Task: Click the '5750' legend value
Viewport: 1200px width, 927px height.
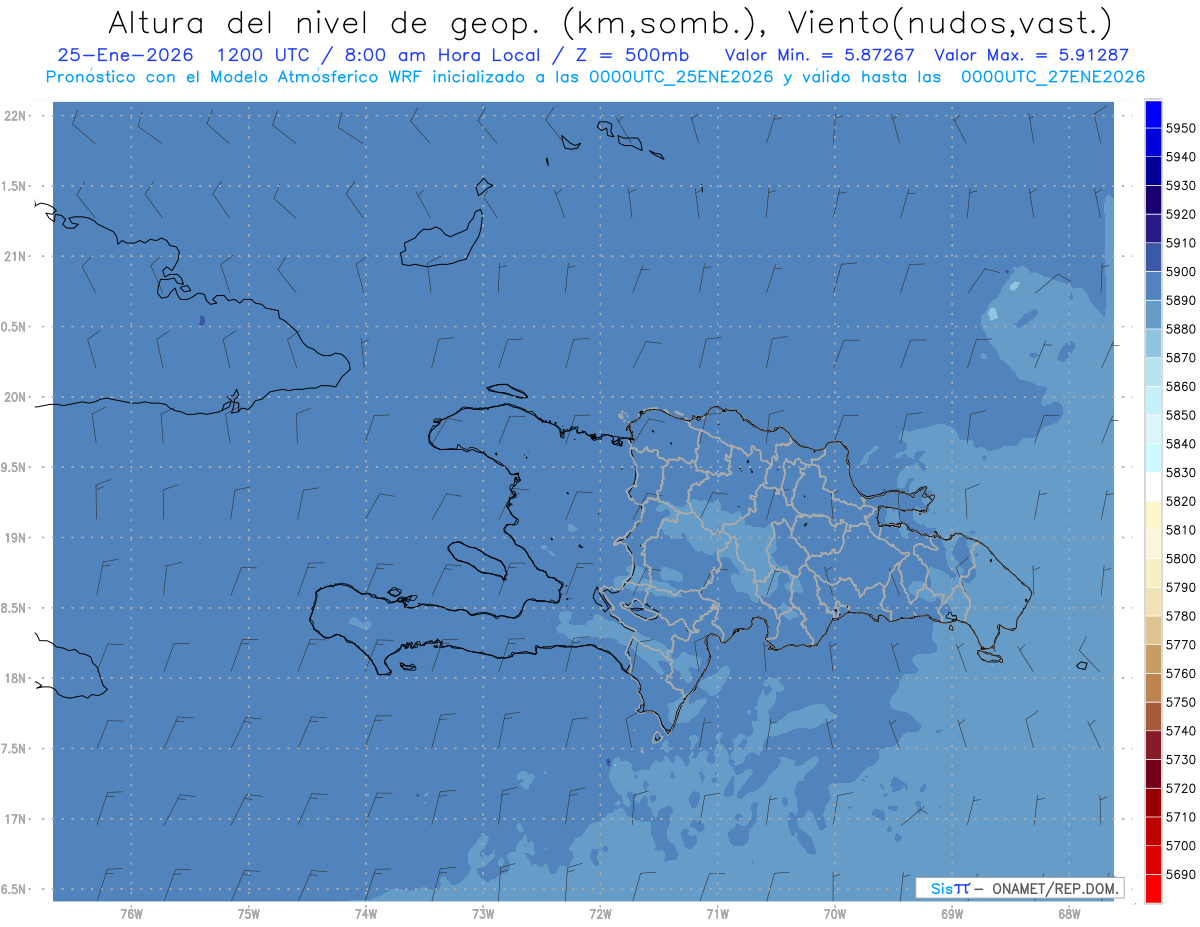Action: click(x=1180, y=702)
